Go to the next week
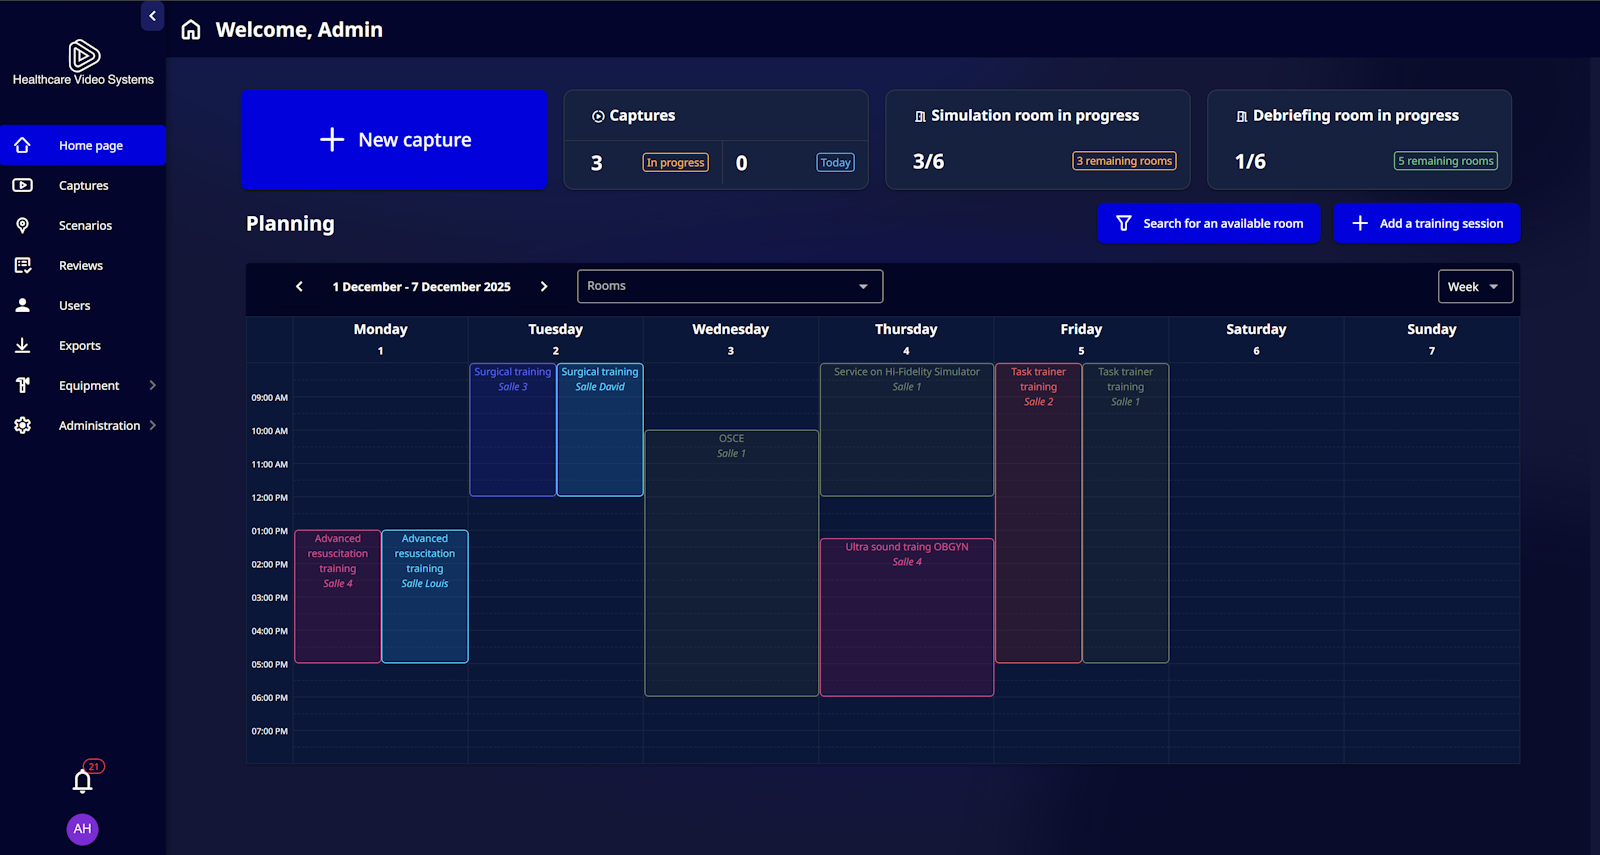This screenshot has height=855, width=1600. click(x=544, y=287)
